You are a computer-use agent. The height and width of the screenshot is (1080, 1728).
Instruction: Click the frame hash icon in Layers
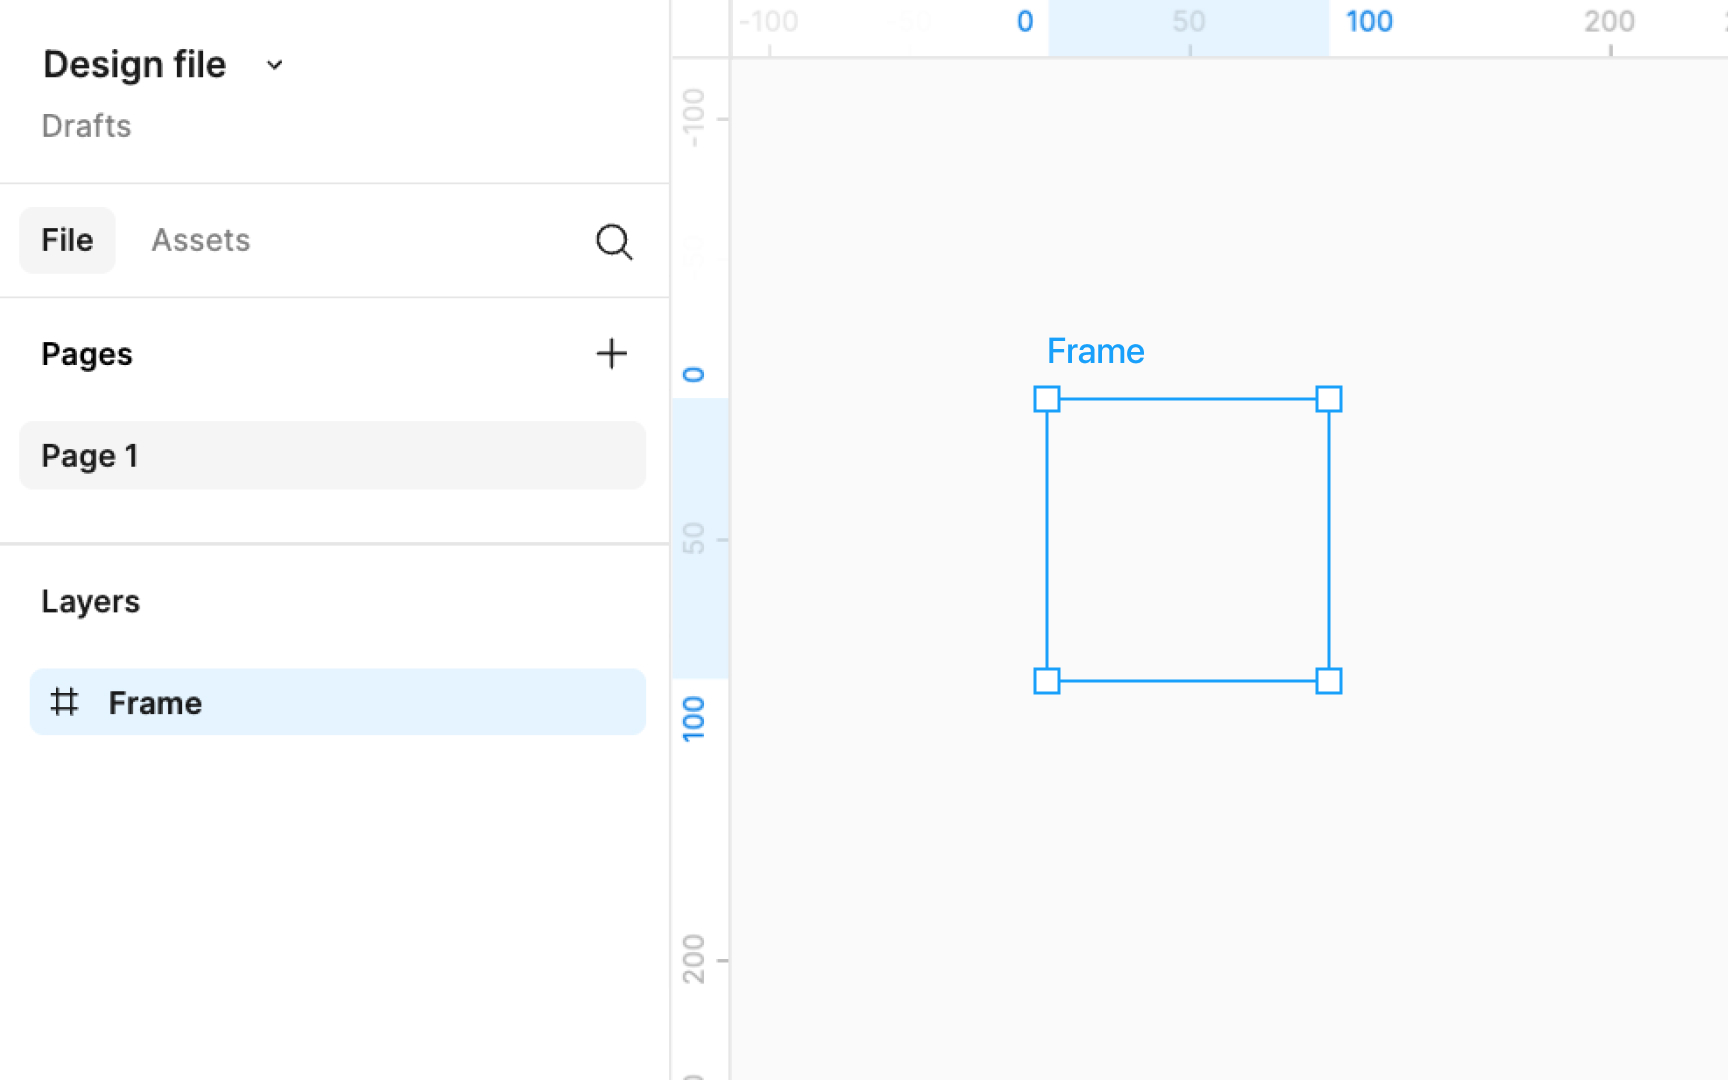coord(64,702)
